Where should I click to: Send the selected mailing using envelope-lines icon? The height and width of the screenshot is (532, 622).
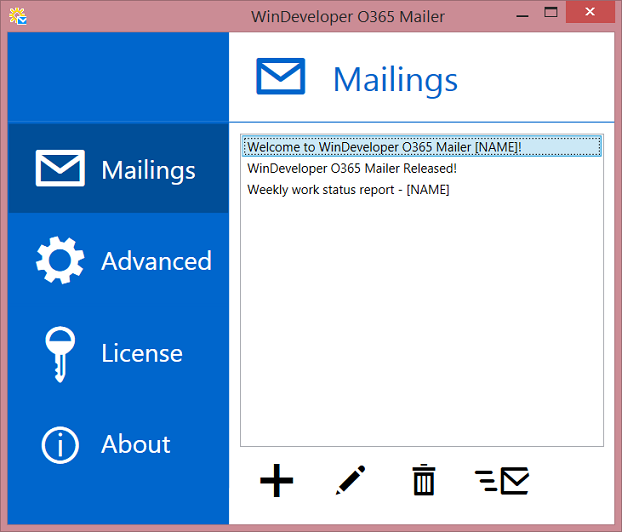(502, 481)
